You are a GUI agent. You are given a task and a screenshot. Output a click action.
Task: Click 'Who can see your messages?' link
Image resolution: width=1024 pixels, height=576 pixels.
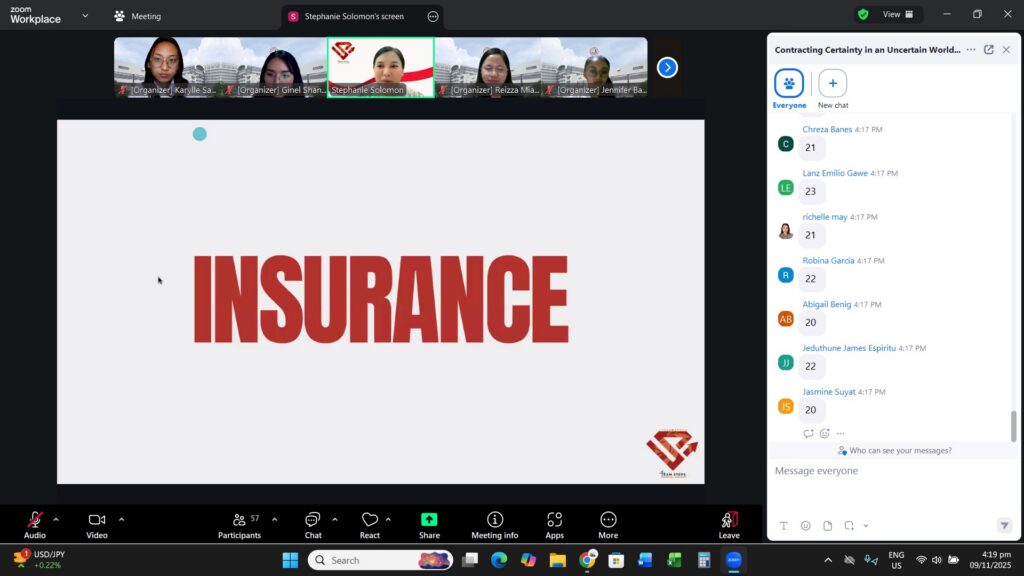click(x=894, y=451)
